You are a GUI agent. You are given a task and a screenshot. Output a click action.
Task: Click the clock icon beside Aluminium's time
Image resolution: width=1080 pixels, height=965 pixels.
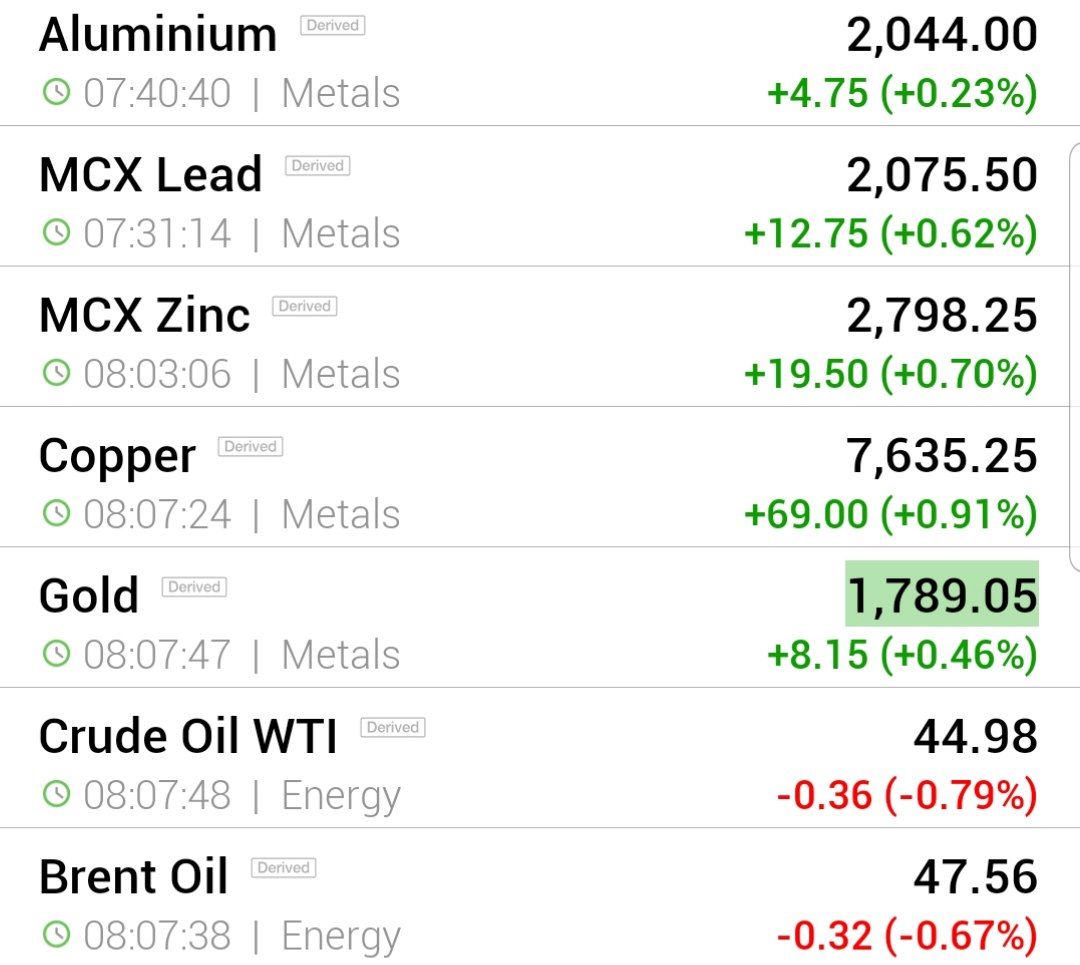click(x=56, y=92)
